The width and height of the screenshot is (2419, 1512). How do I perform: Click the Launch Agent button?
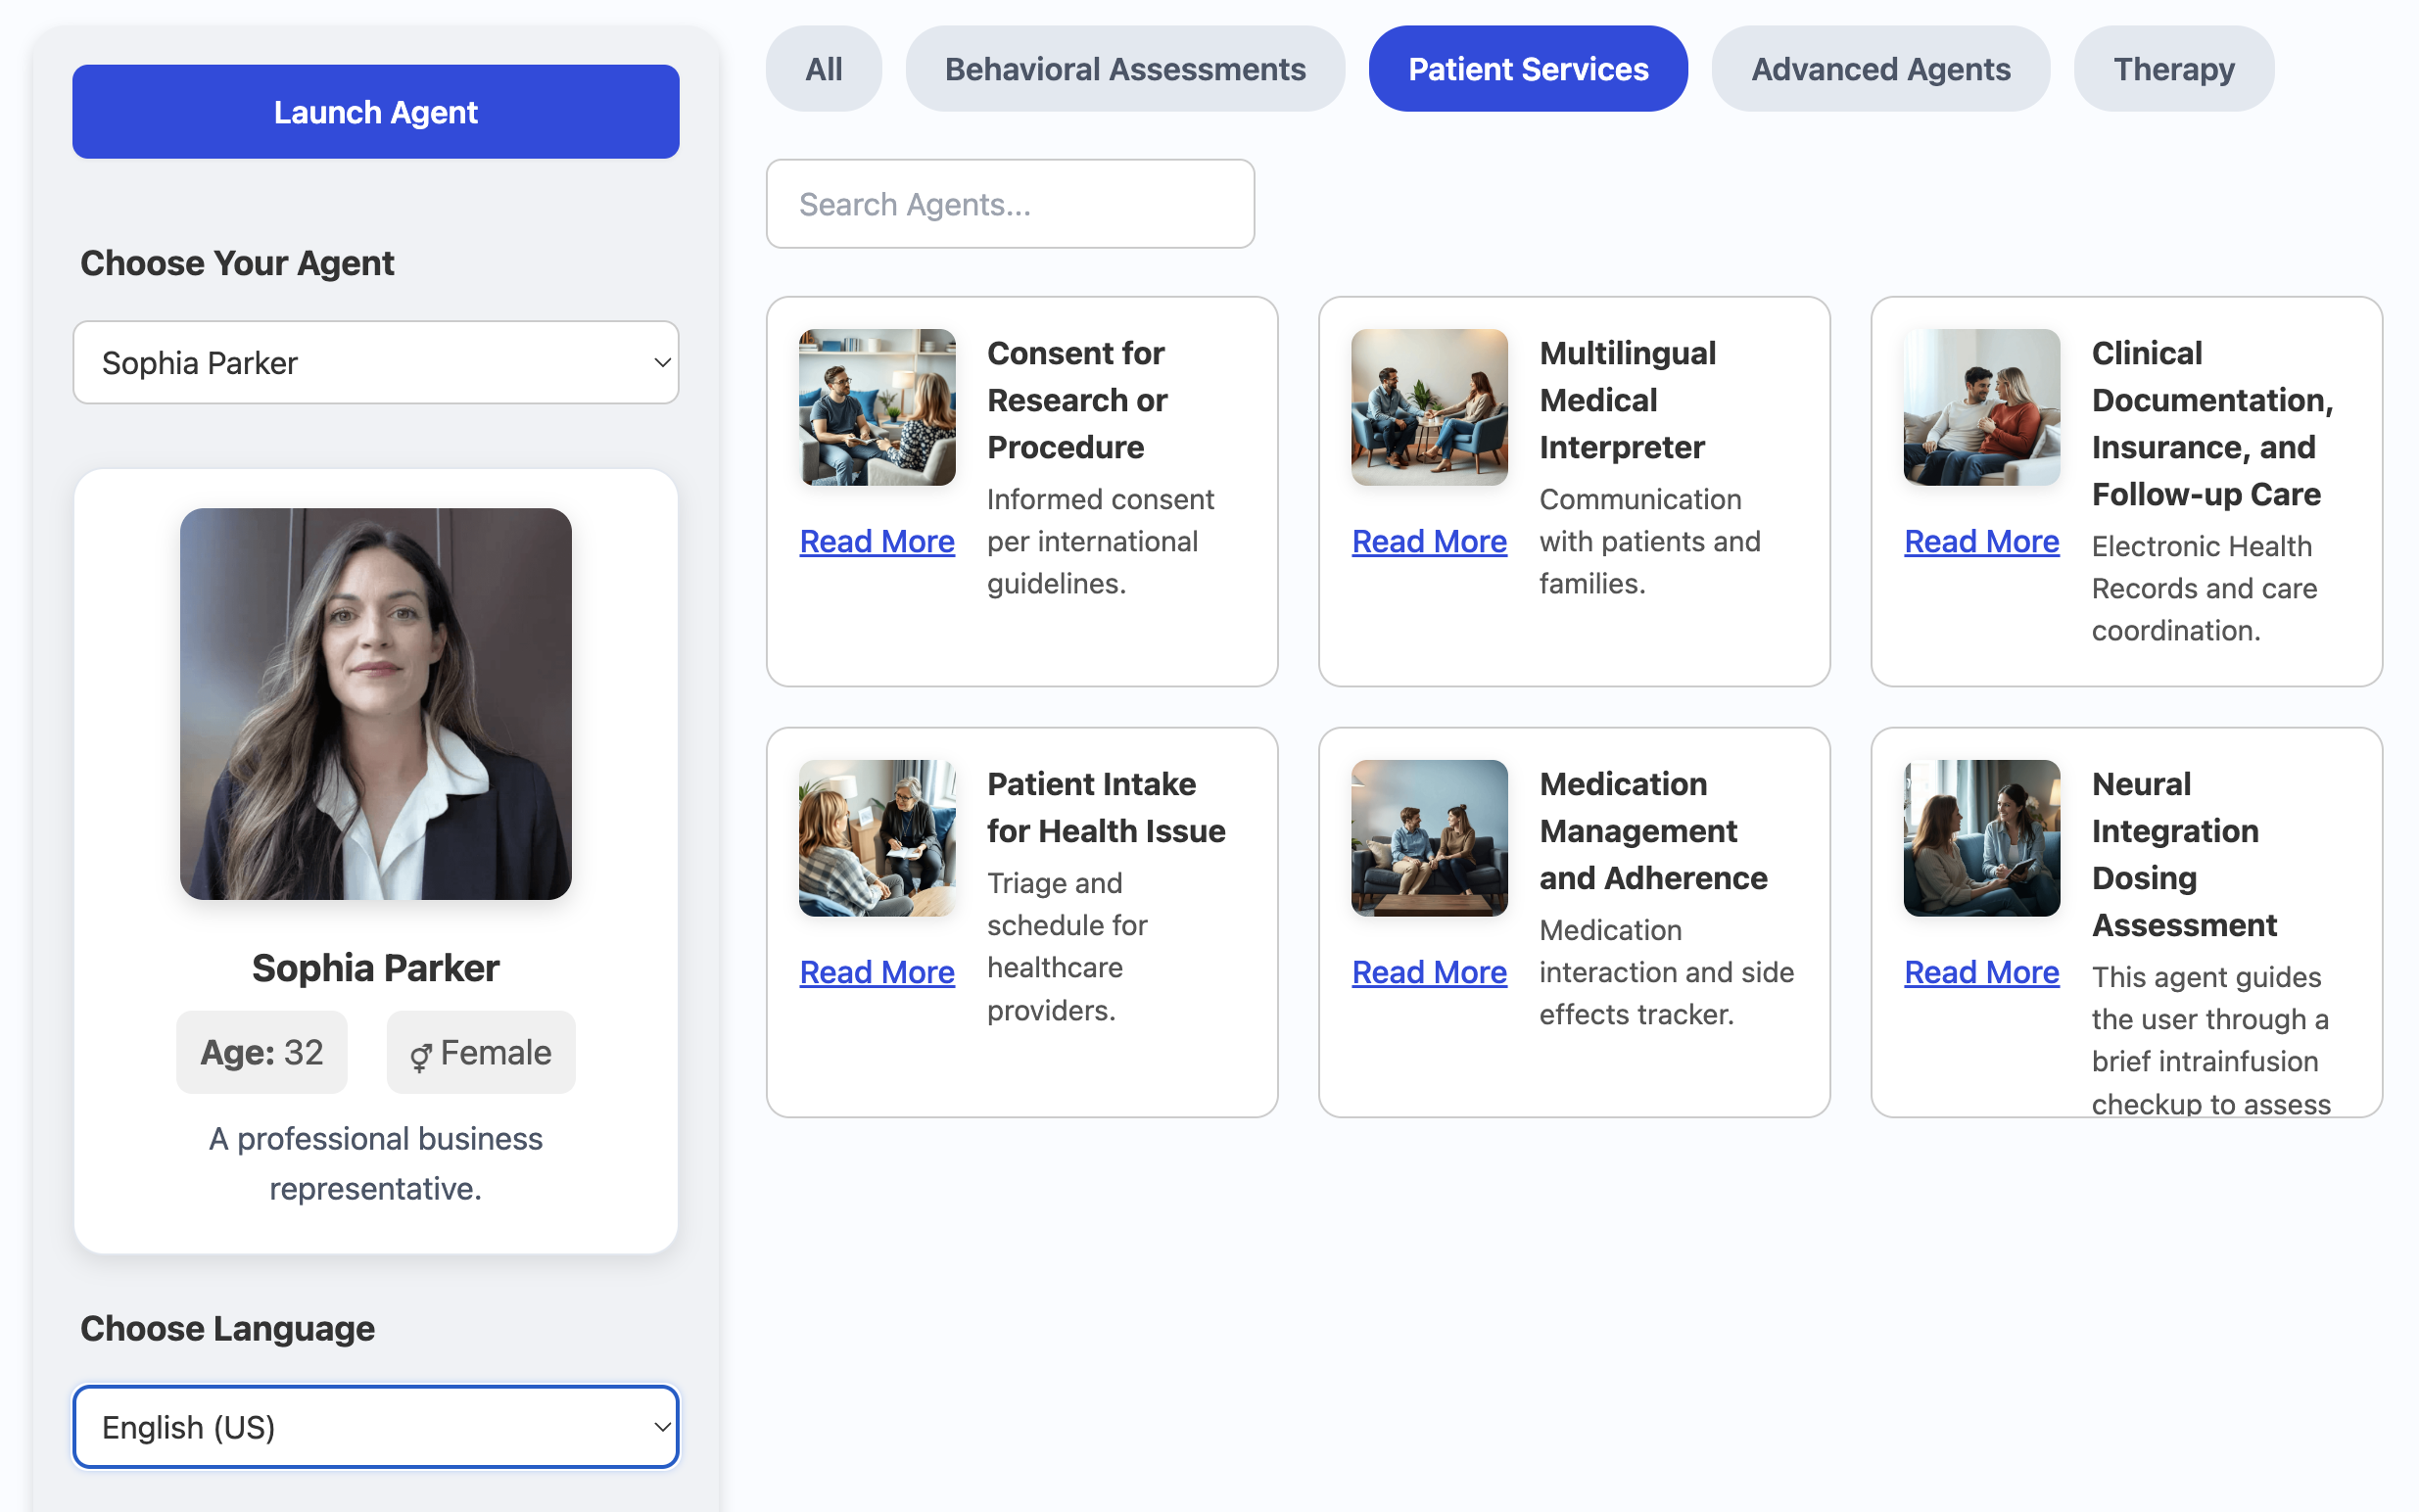(x=375, y=112)
